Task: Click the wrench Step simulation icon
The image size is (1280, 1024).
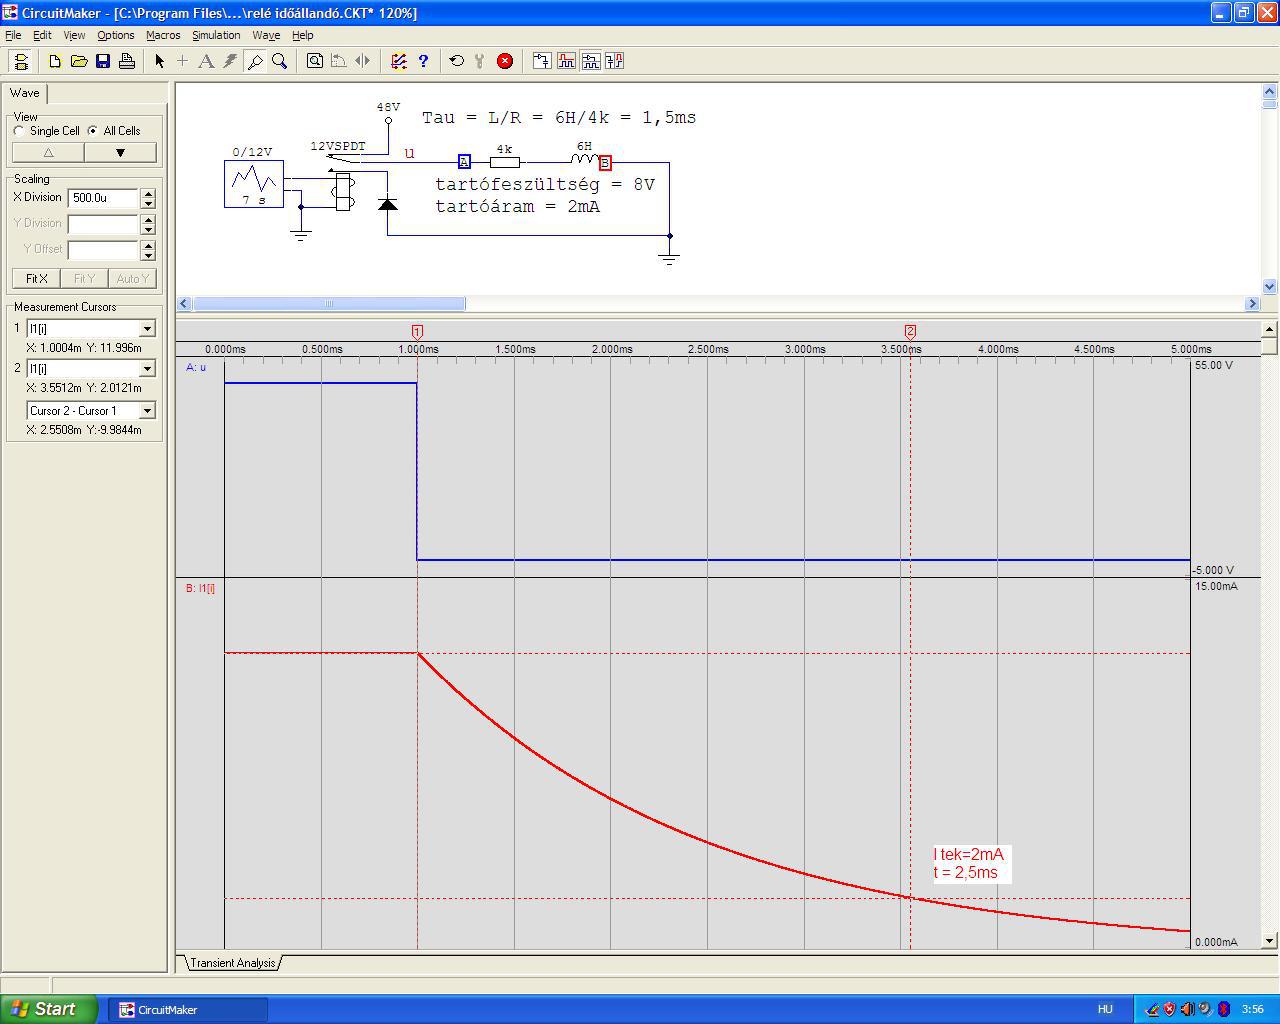Action: 481,61
